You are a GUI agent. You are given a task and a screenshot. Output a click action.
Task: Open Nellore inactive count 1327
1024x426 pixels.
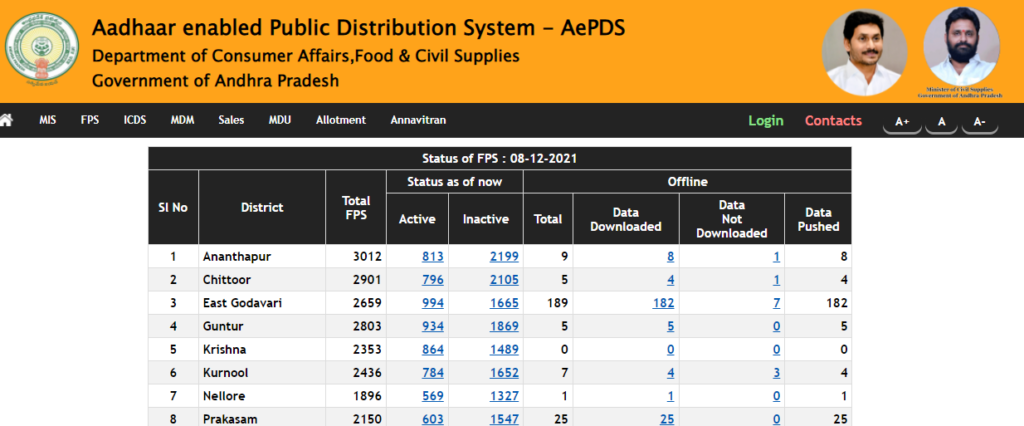point(504,396)
